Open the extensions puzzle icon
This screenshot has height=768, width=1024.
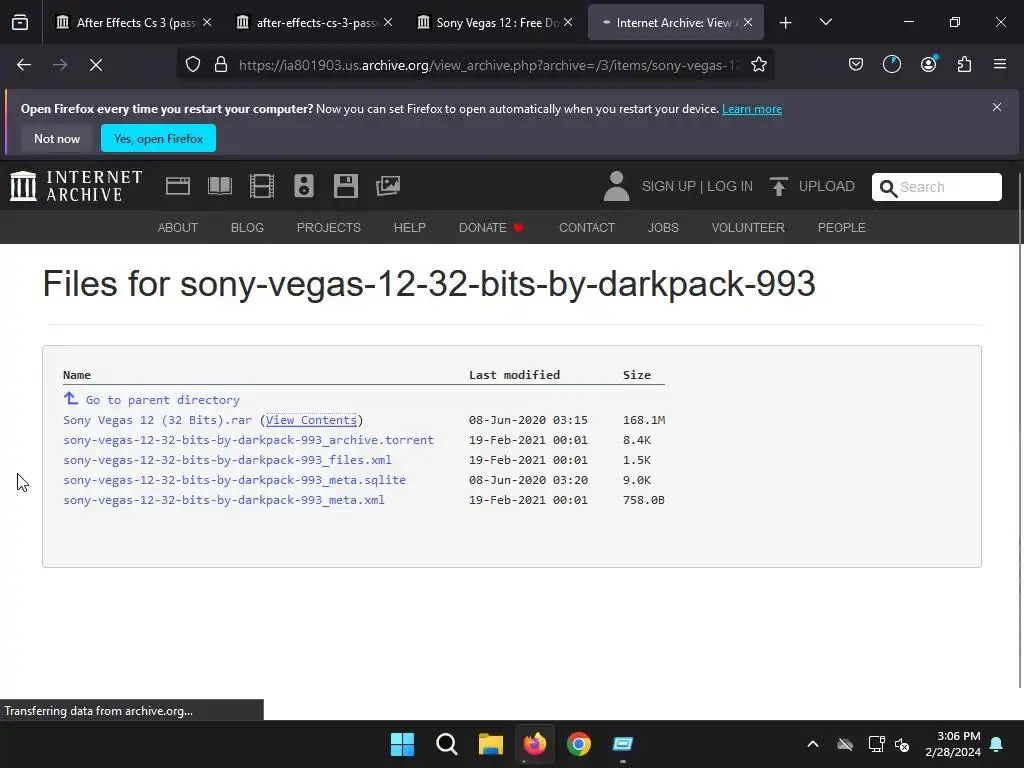click(x=964, y=65)
